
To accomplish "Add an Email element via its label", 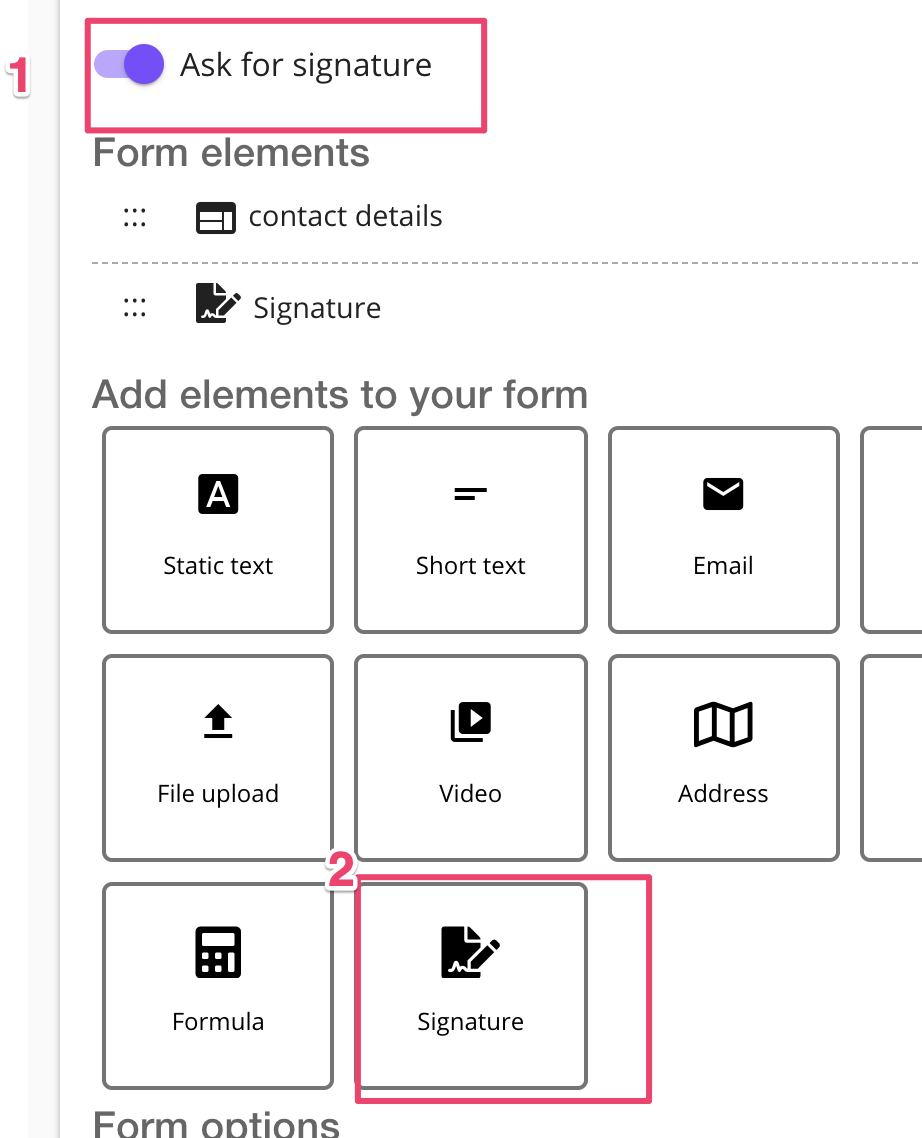I will click(723, 566).
